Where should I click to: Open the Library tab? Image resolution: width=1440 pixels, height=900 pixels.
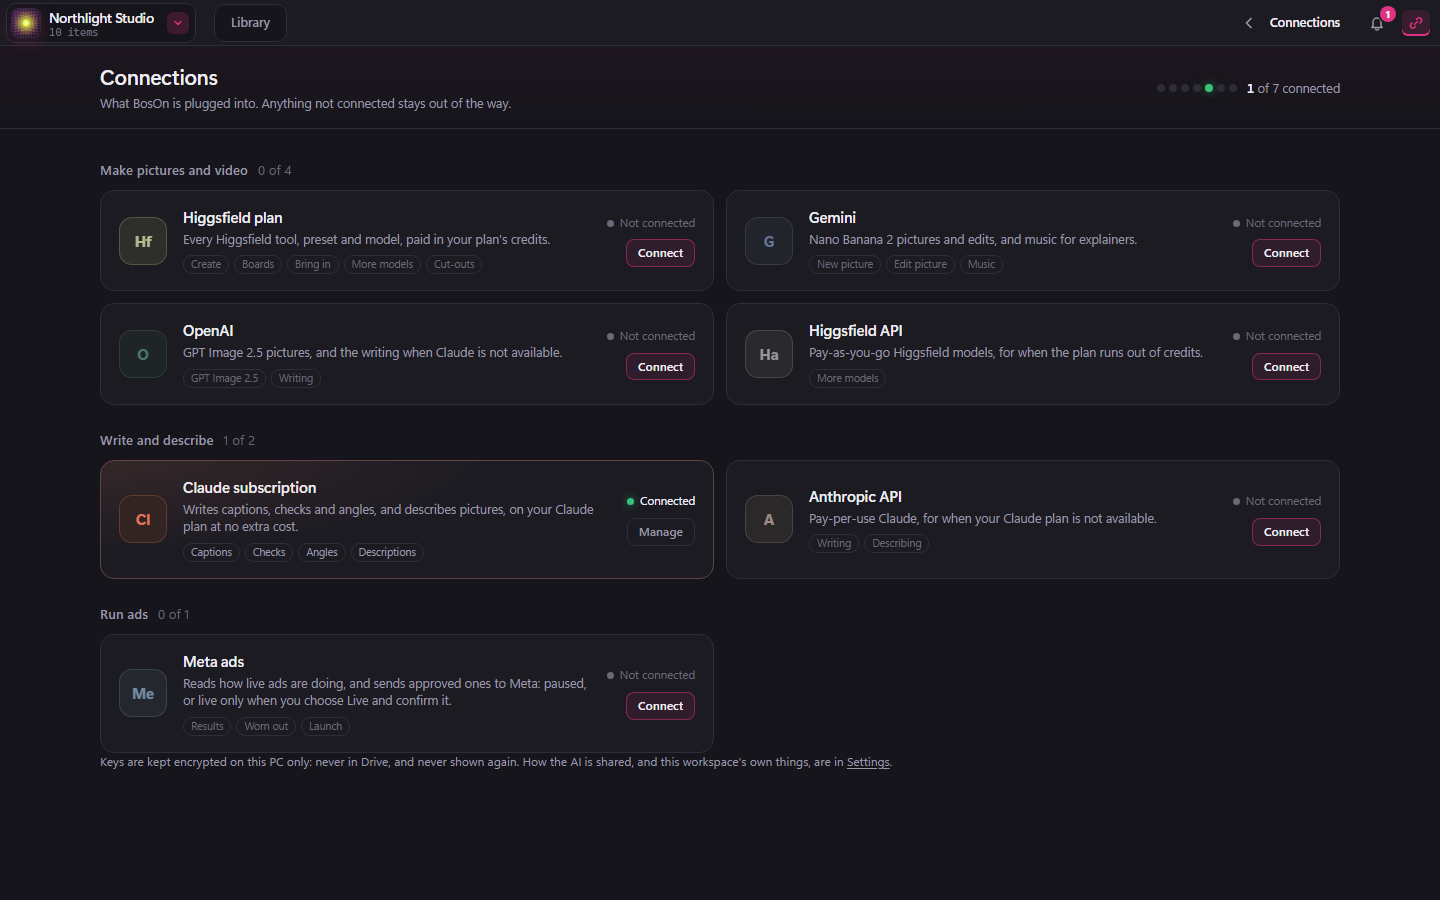(250, 23)
